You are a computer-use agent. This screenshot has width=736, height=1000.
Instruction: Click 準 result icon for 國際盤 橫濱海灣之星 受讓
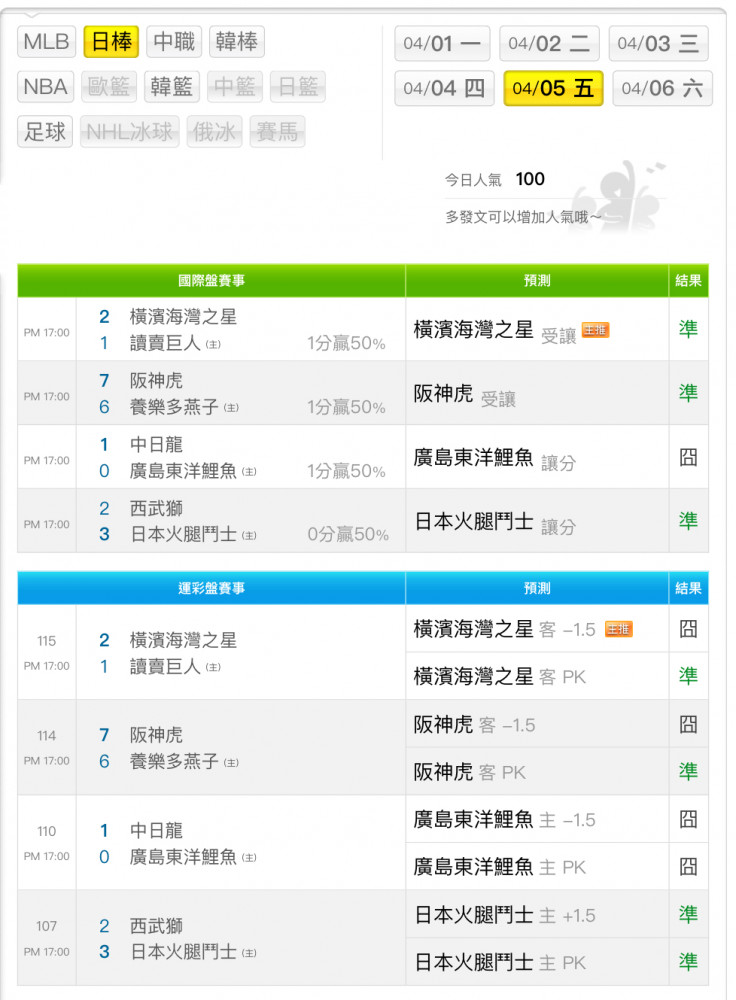[688, 329]
